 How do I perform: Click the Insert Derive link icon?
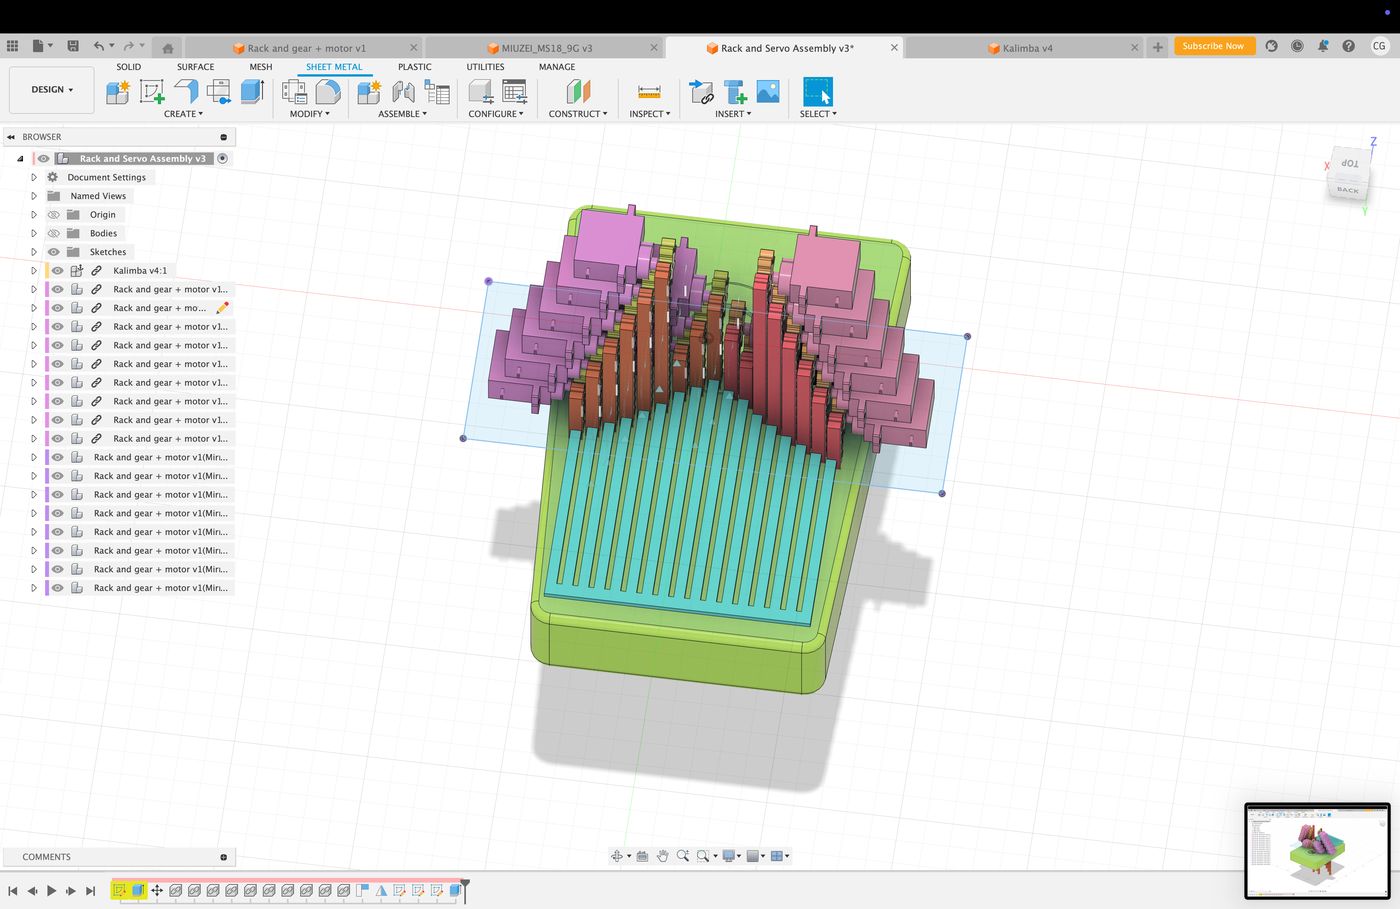click(702, 92)
